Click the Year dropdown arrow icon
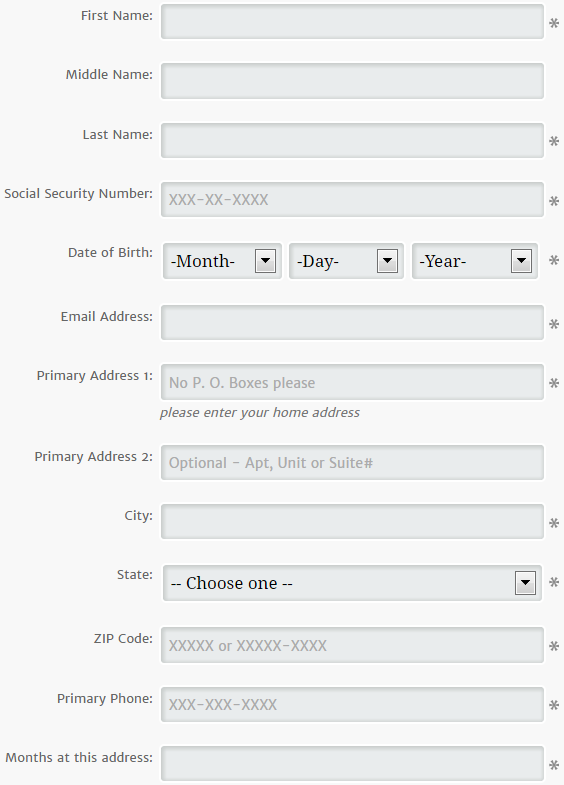Viewport: 564px width, 785px height. pyautogui.click(x=521, y=261)
